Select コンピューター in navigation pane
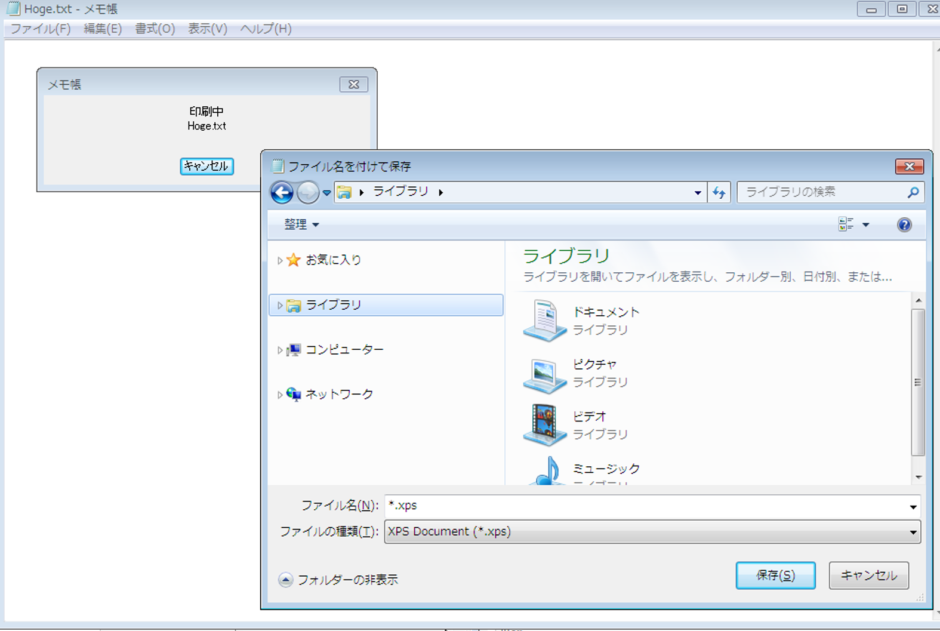The width and height of the screenshot is (940, 631). [x=344, y=350]
